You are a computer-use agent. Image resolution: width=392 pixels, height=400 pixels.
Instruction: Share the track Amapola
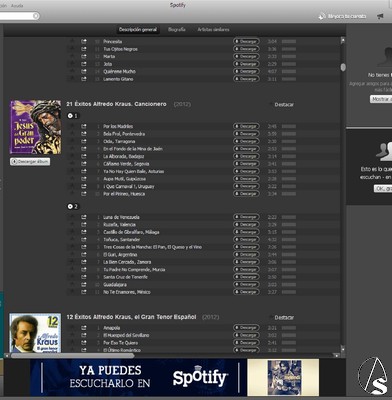tap(84, 328)
